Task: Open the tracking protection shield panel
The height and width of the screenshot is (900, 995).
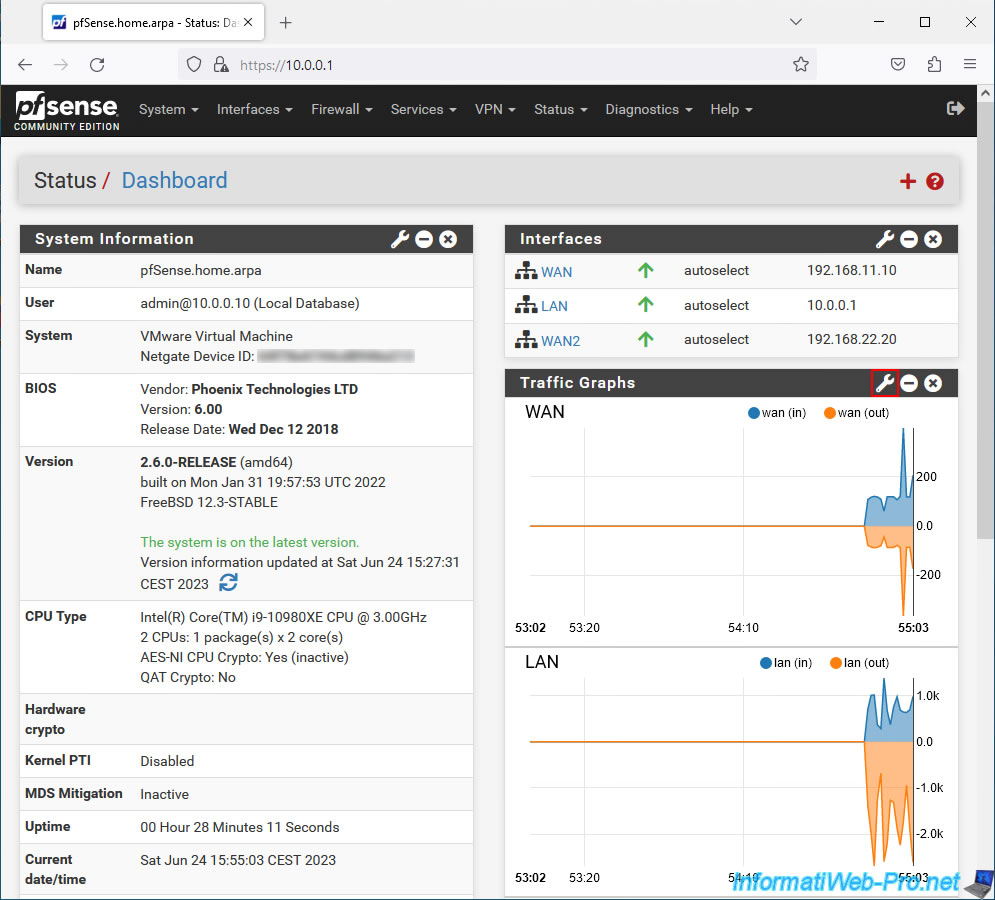Action: click(x=194, y=65)
